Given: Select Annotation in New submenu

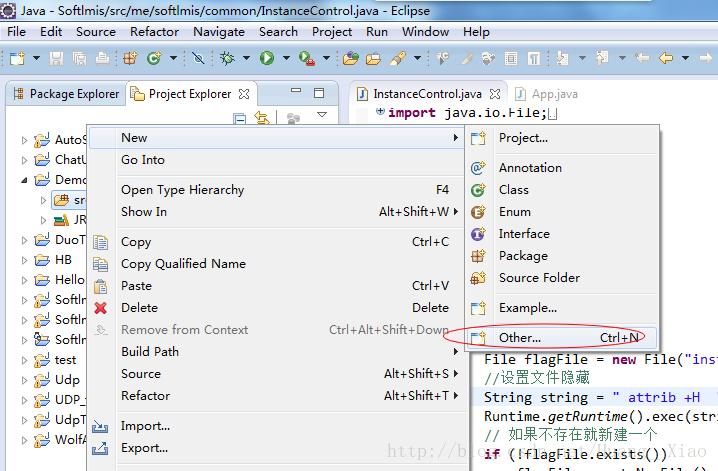Looking at the screenshot, I should (562, 168).
